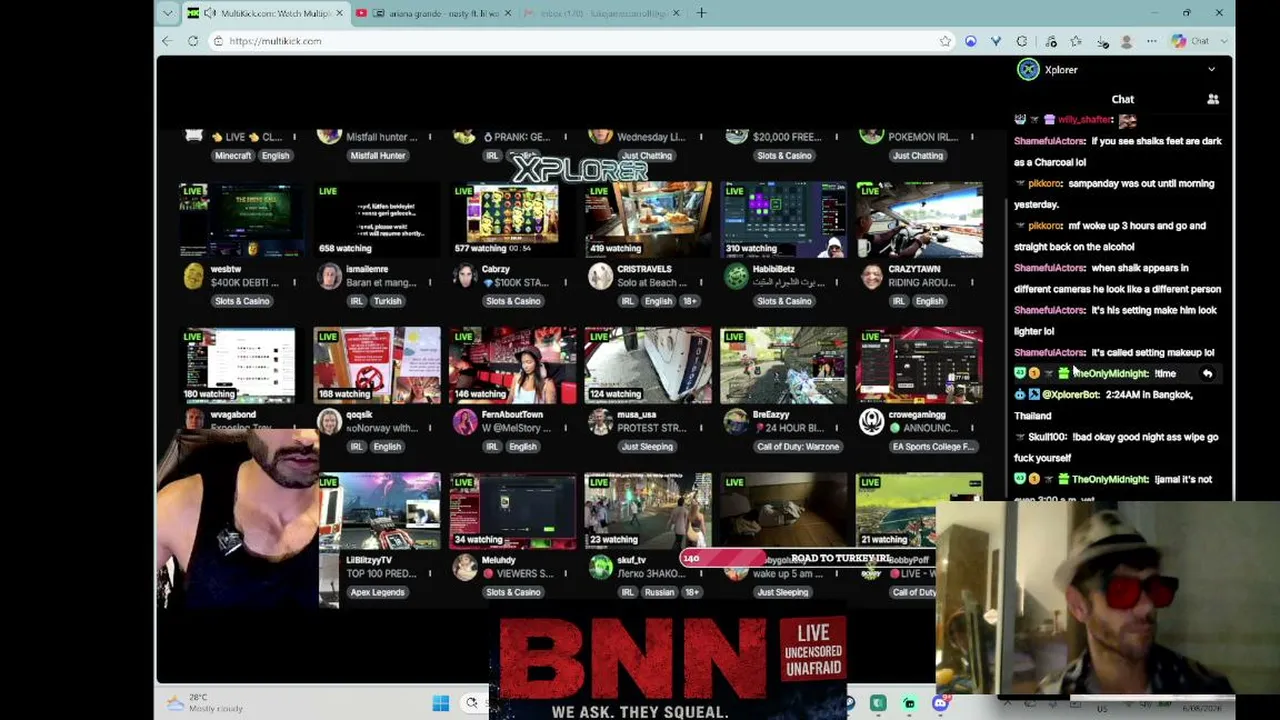Image resolution: width=1280 pixels, height=720 pixels.
Task: Open the browser favorites list icon
Action: point(1076,41)
